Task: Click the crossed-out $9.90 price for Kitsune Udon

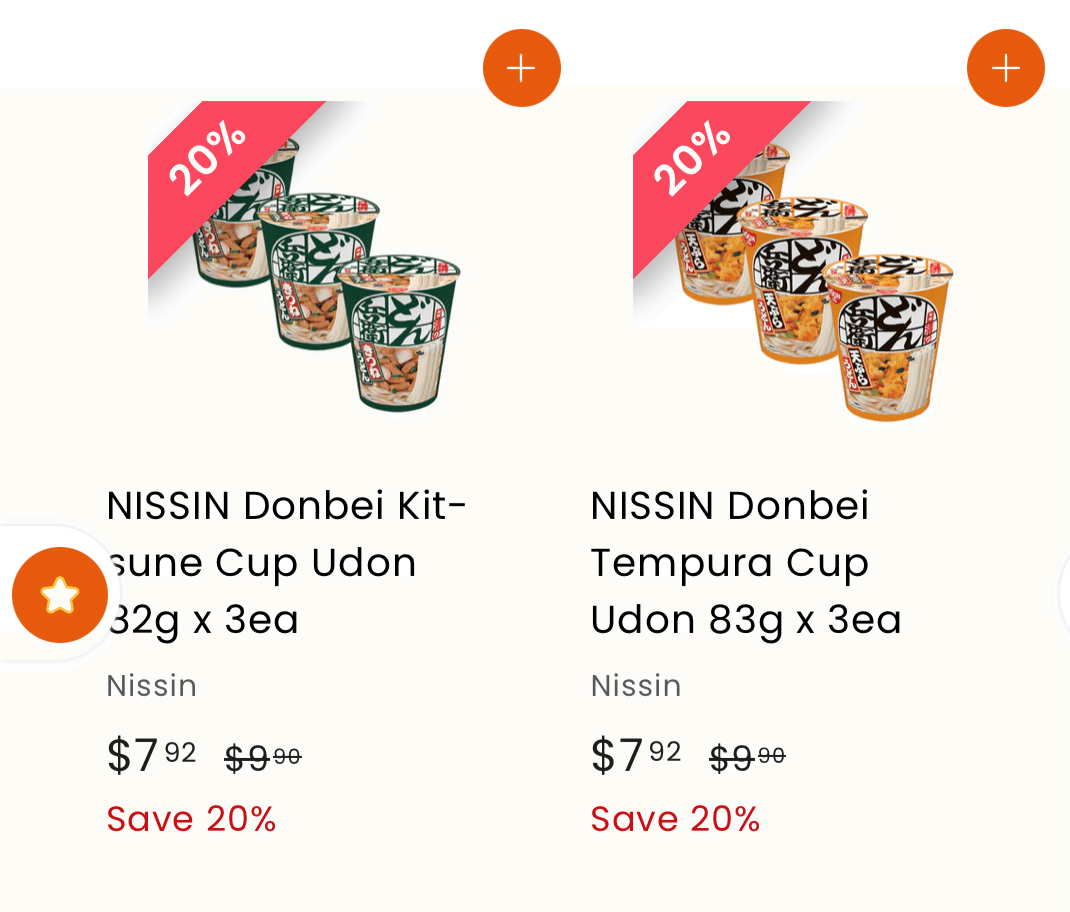Action: pos(263,759)
